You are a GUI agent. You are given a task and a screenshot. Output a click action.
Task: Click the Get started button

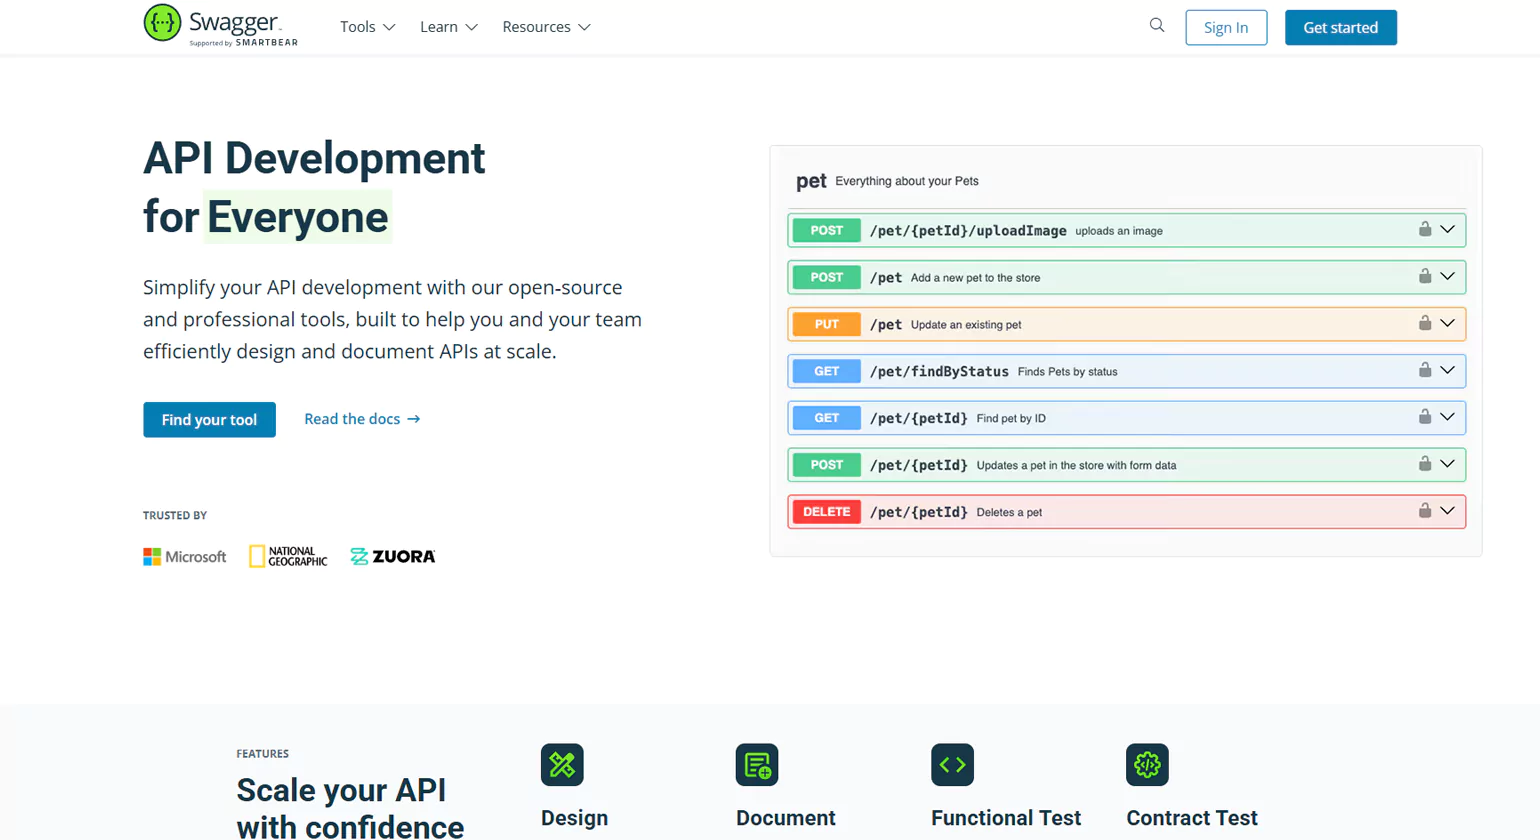coord(1340,27)
